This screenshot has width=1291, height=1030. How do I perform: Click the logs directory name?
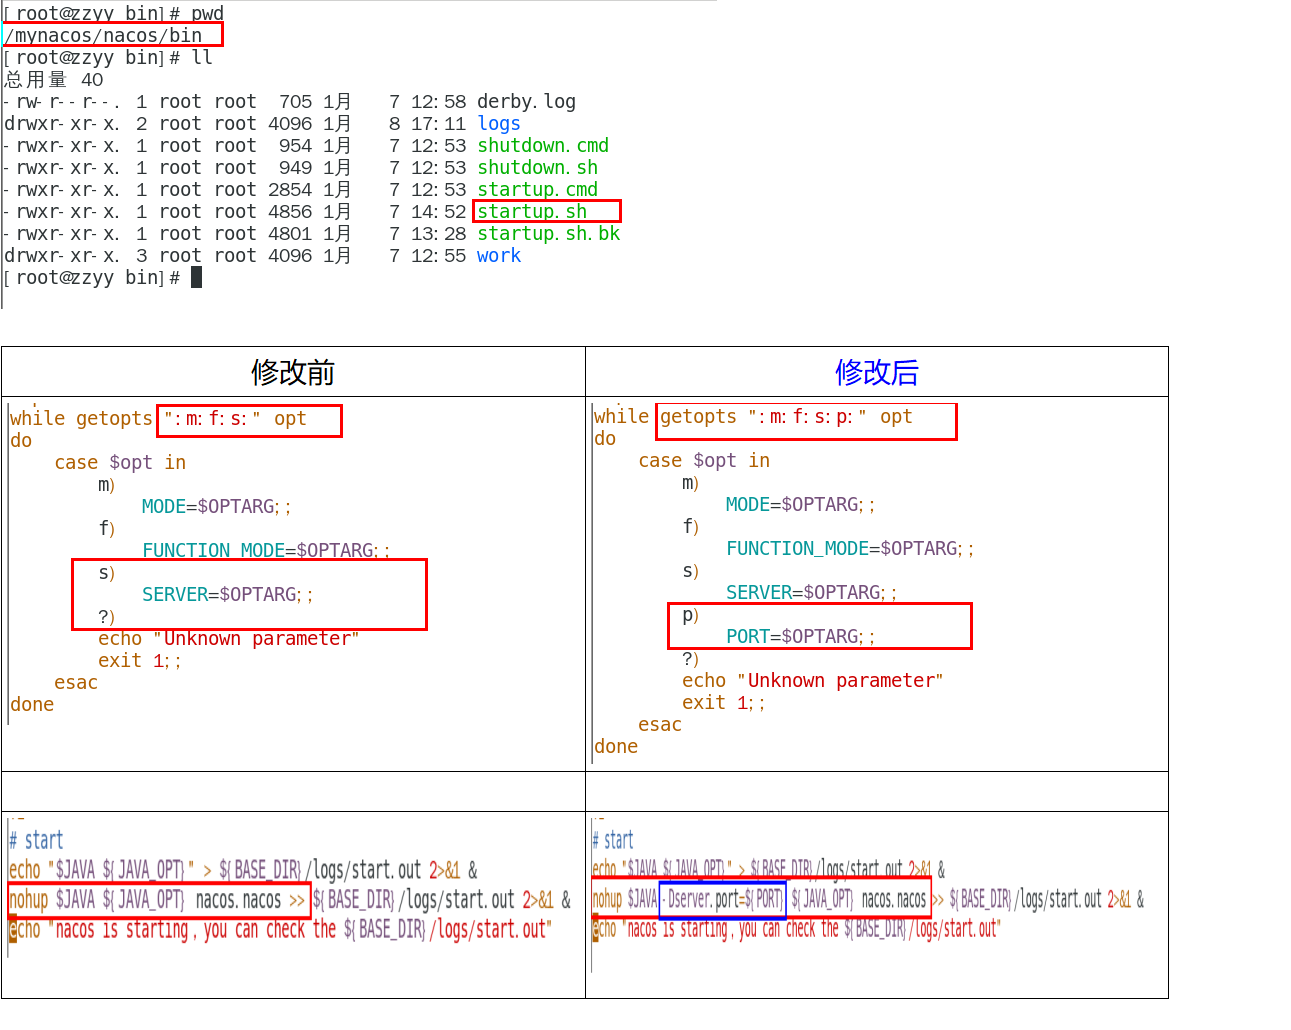click(x=498, y=124)
